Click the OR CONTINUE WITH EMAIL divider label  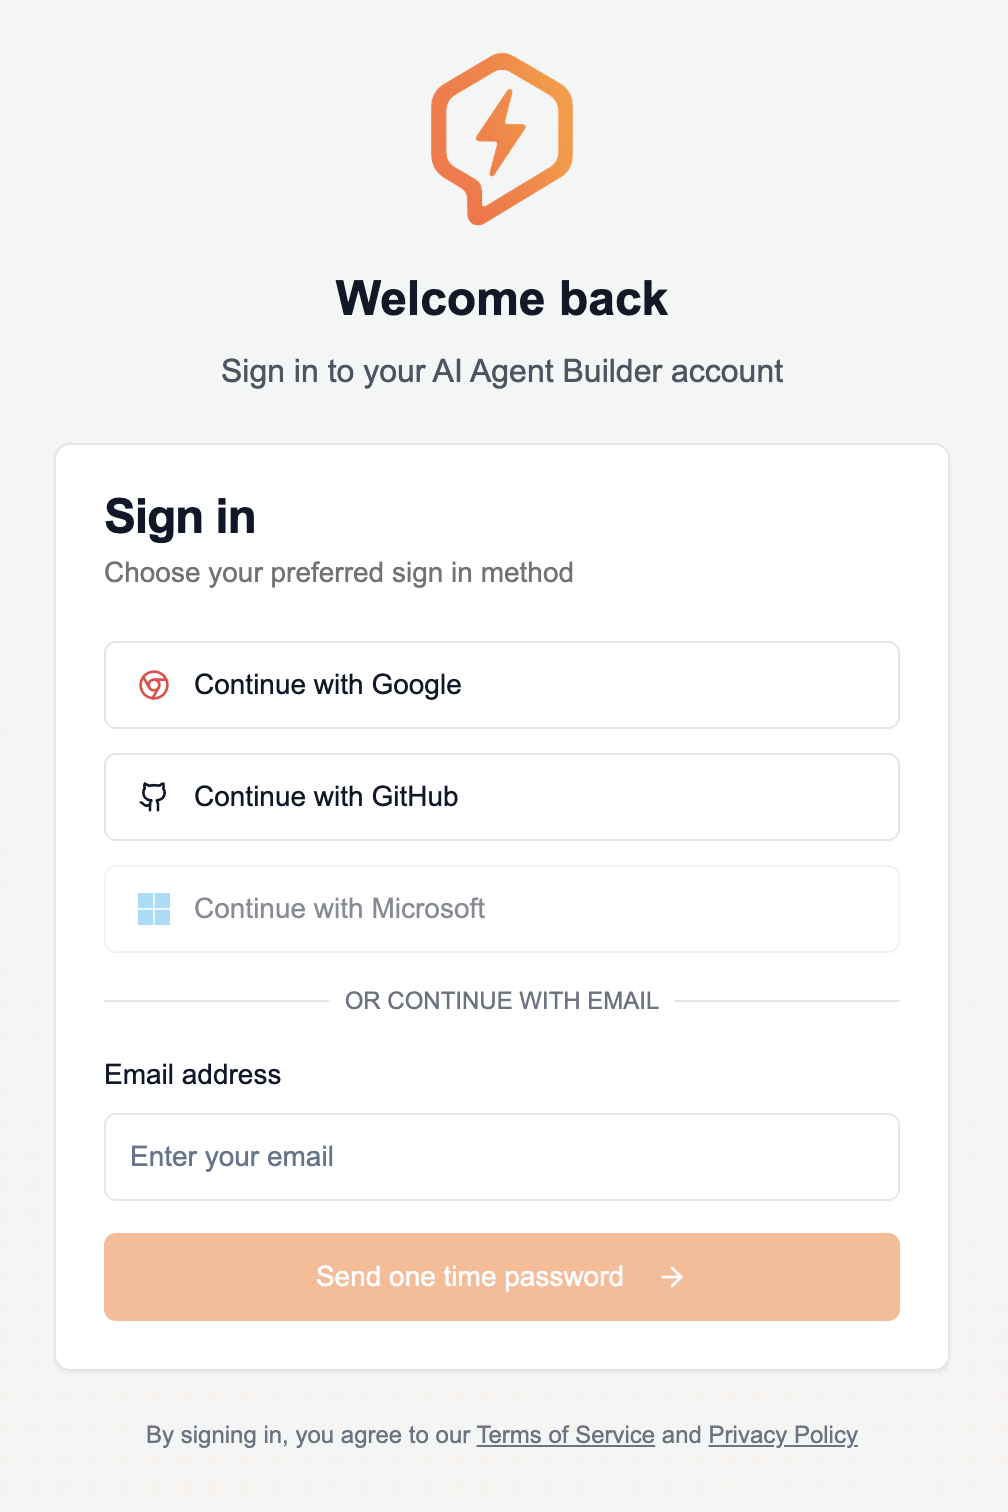501,1000
